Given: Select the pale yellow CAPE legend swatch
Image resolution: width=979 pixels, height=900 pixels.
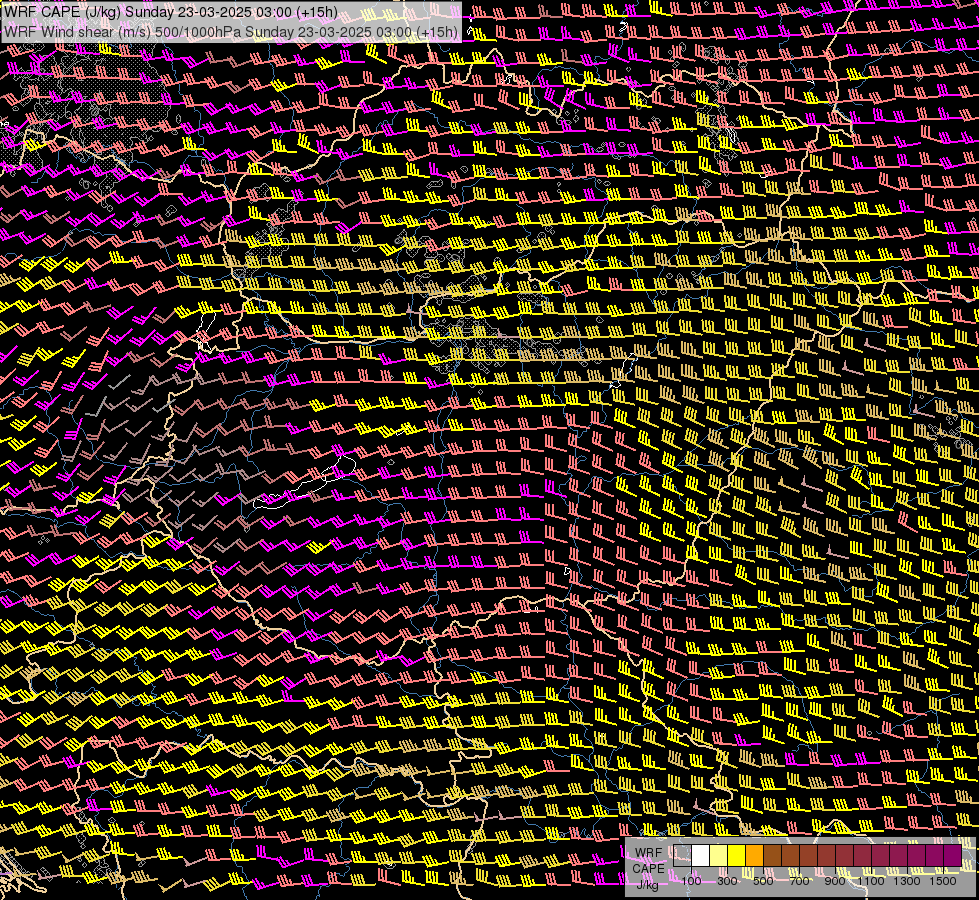Looking at the screenshot, I should click(719, 855).
